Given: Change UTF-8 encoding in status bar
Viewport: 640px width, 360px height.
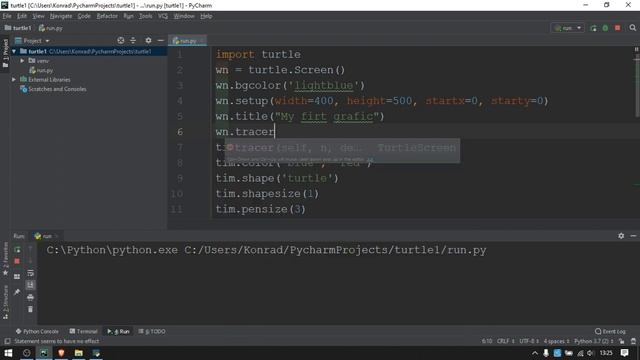Looking at the screenshot, I should click(x=529, y=341).
